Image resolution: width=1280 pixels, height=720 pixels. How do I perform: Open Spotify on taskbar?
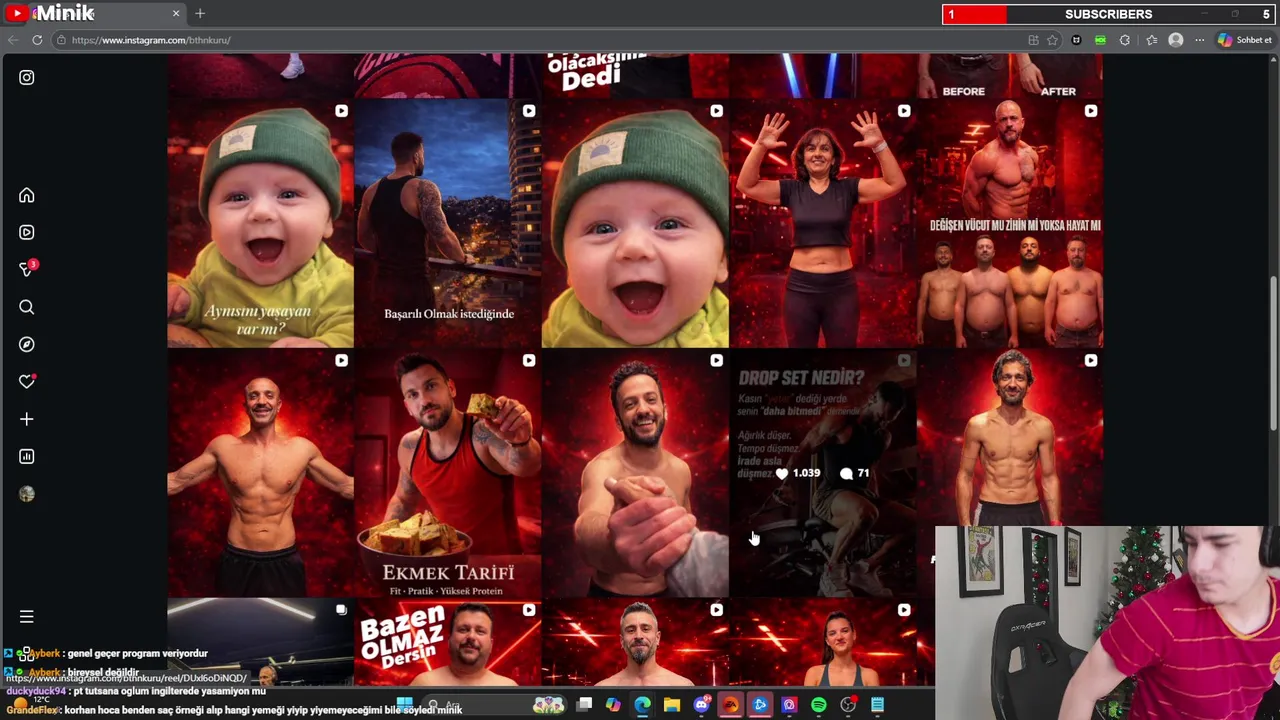click(x=819, y=705)
